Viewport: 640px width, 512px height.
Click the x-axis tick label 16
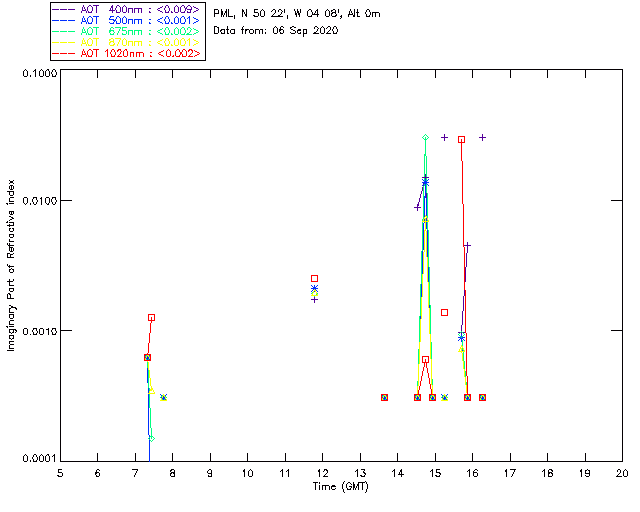(x=472, y=473)
